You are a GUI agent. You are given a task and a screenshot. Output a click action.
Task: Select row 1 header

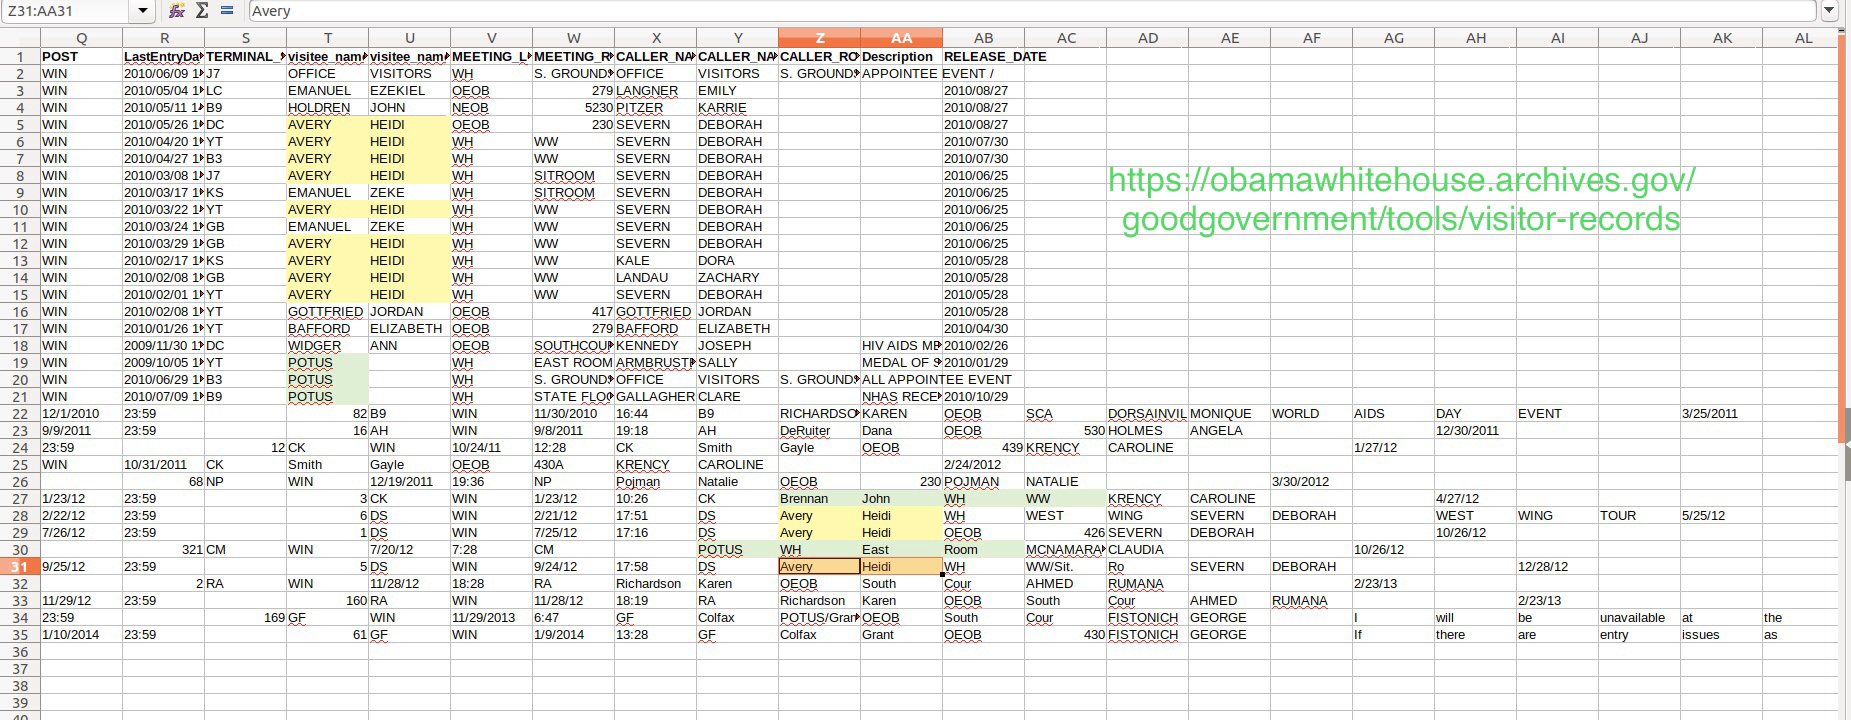pos(20,56)
